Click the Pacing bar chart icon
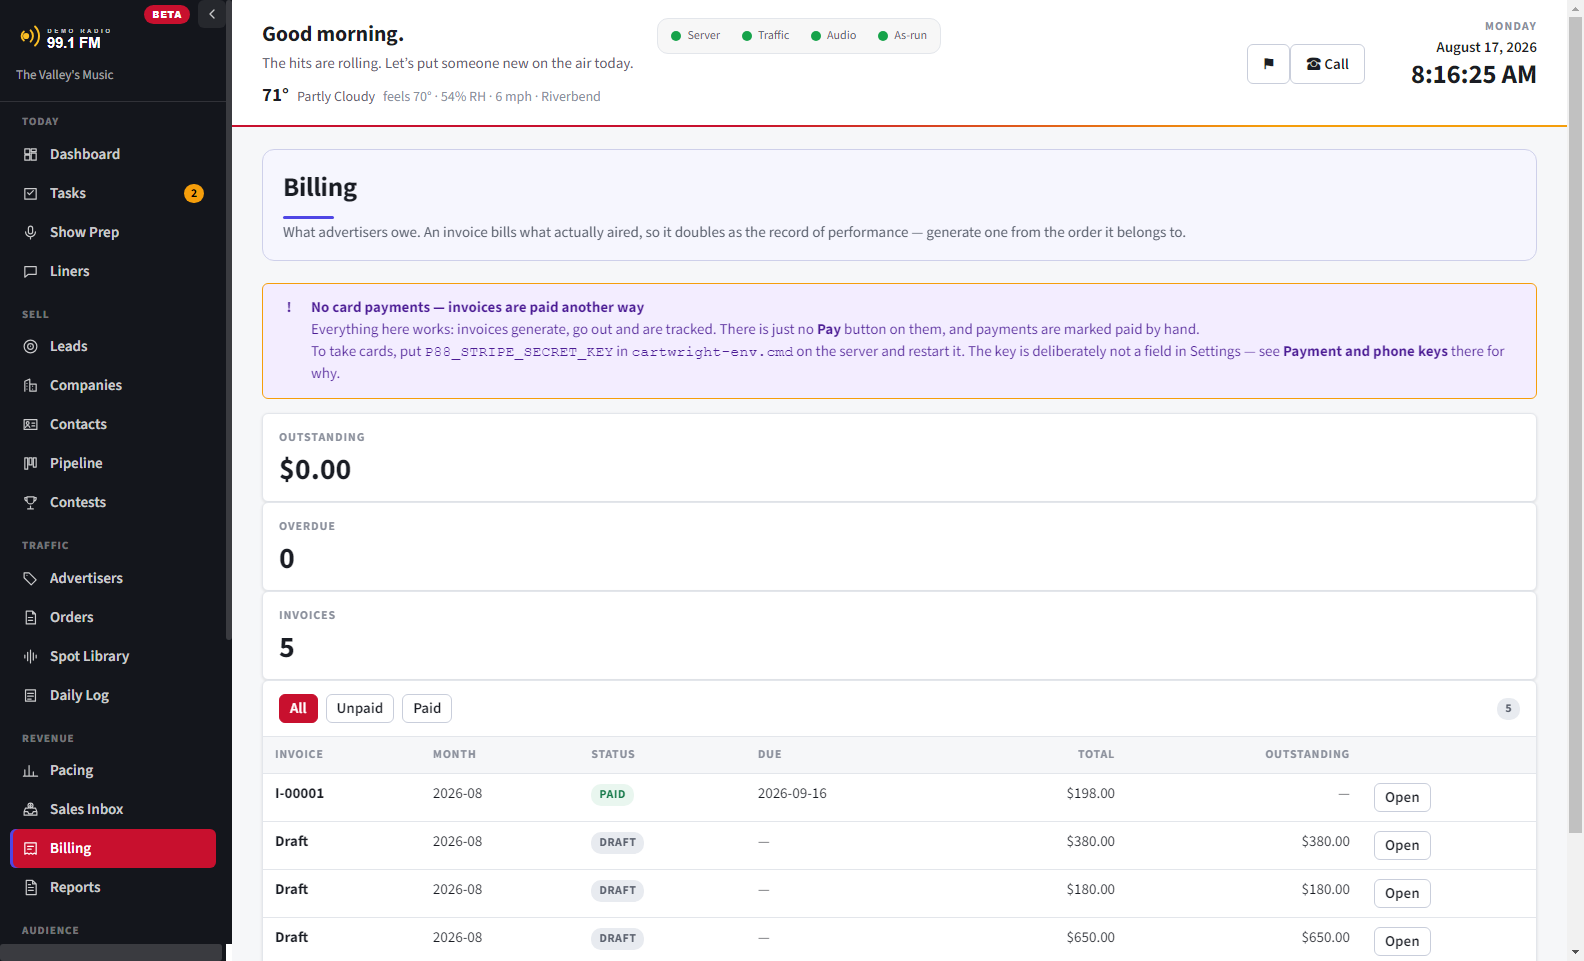This screenshot has width=1584, height=961. click(30, 770)
